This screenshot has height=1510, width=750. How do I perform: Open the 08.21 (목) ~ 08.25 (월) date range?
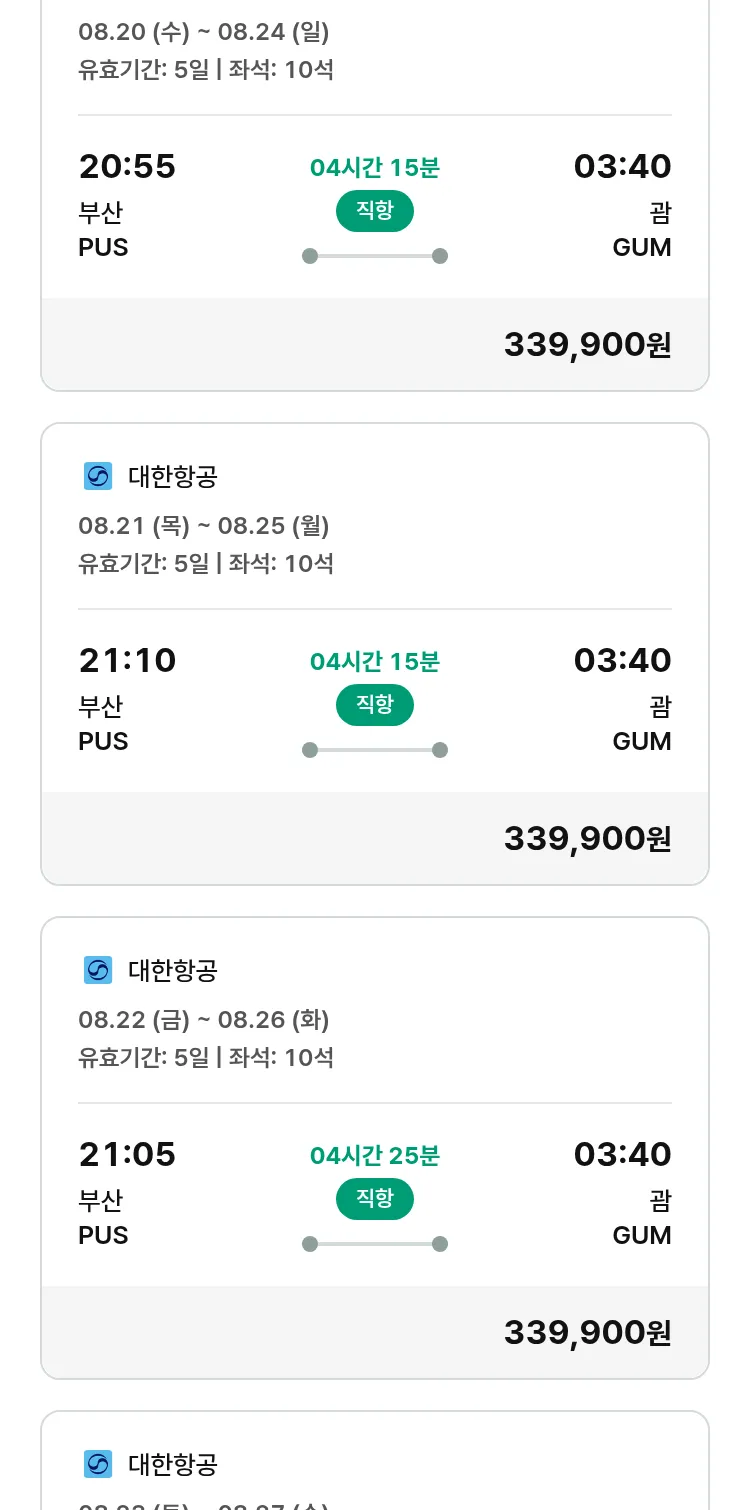tap(204, 526)
